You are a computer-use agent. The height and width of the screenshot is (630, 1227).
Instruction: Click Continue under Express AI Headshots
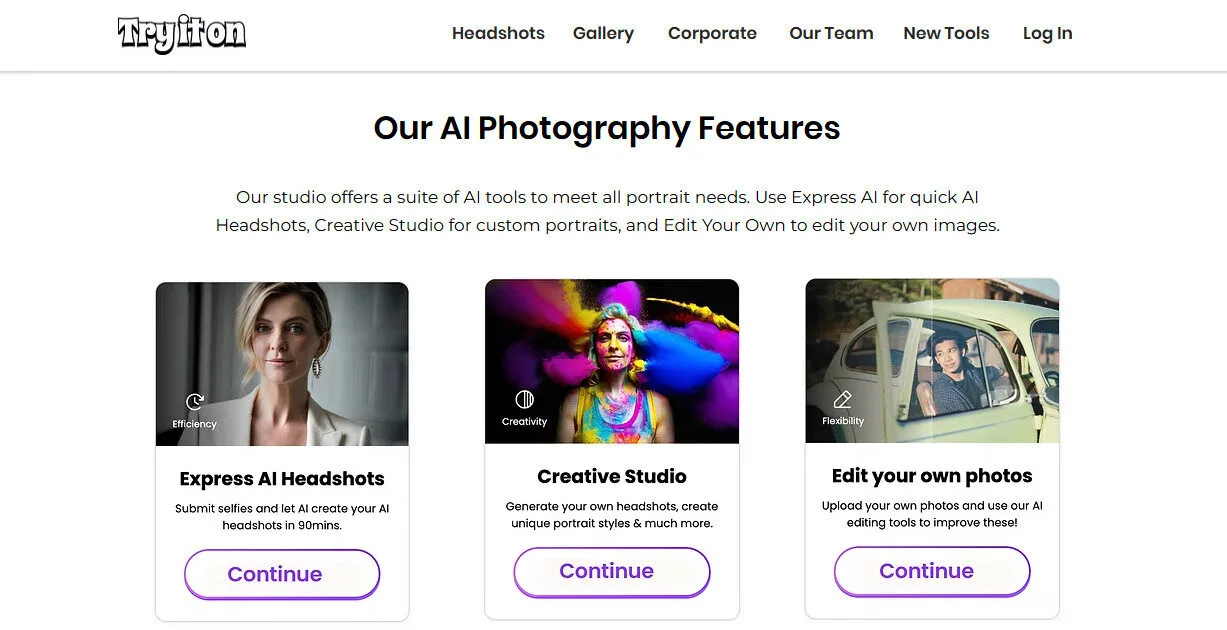tap(281, 574)
